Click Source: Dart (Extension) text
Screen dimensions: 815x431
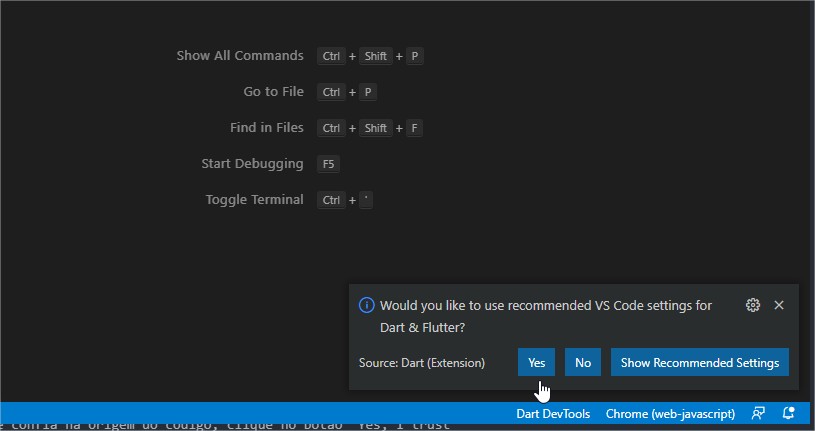click(x=422, y=363)
